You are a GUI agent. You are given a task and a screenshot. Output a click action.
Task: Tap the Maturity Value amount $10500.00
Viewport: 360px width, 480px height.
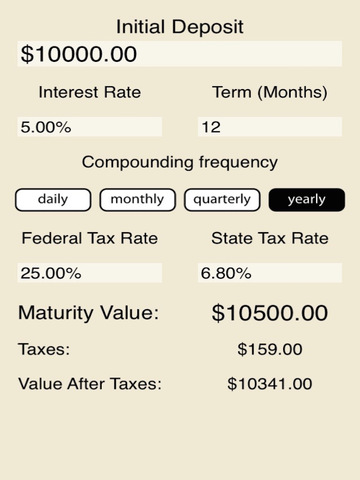click(270, 313)
